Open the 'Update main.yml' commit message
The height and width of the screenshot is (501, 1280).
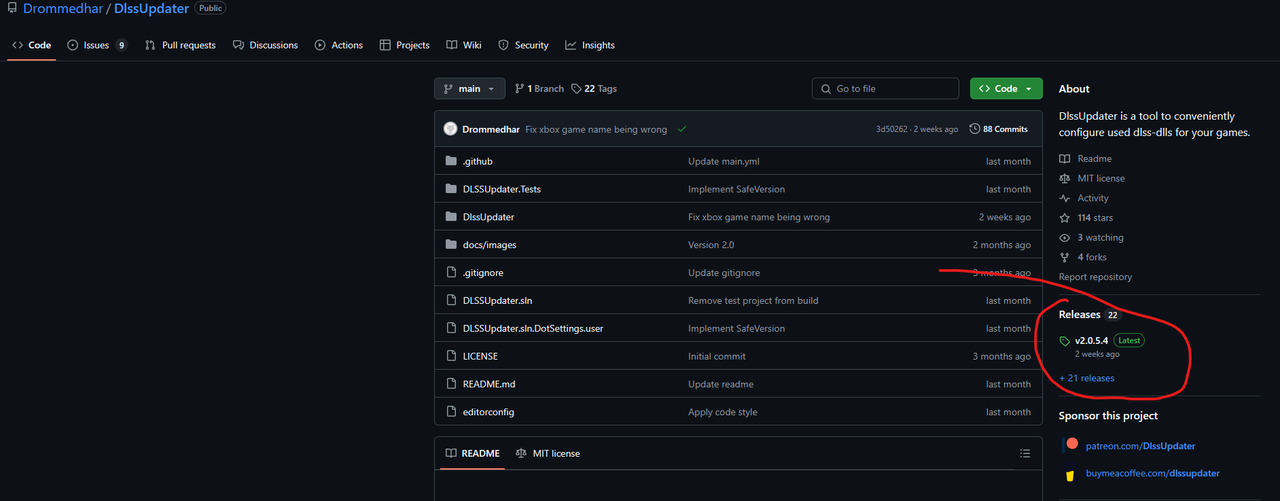pyautogui.click(x=724, y=161)
